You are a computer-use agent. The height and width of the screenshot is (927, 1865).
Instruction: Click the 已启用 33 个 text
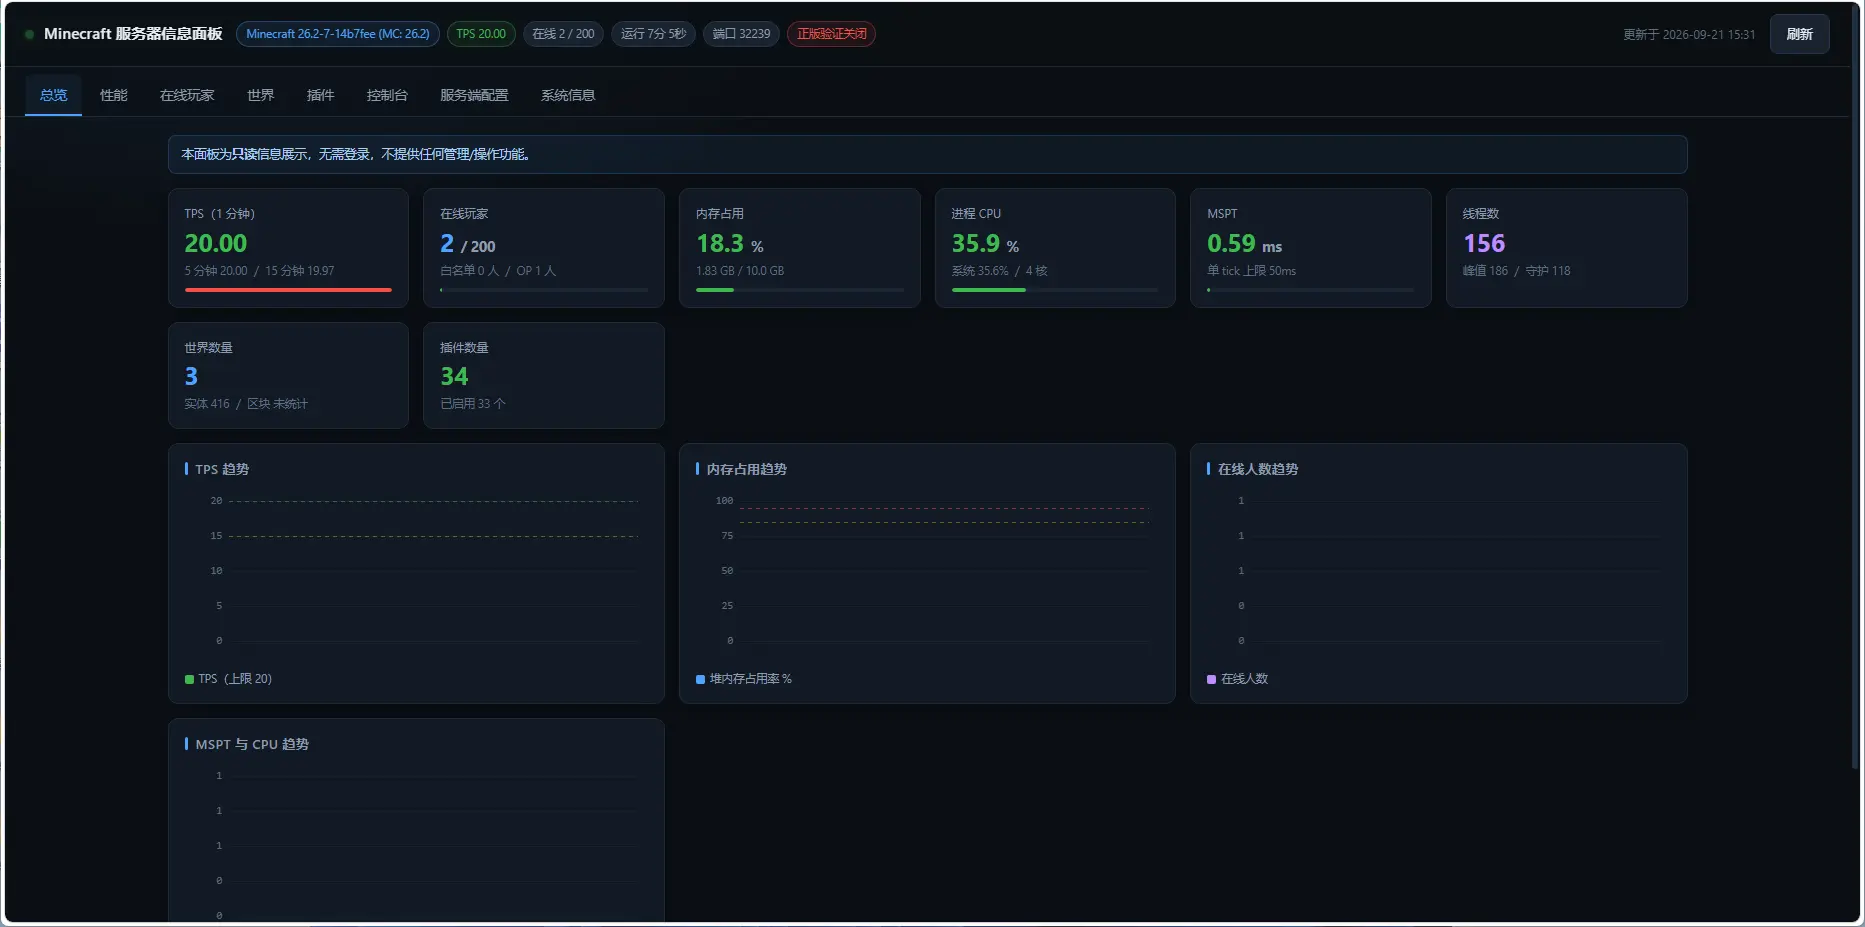pos(473,404)
